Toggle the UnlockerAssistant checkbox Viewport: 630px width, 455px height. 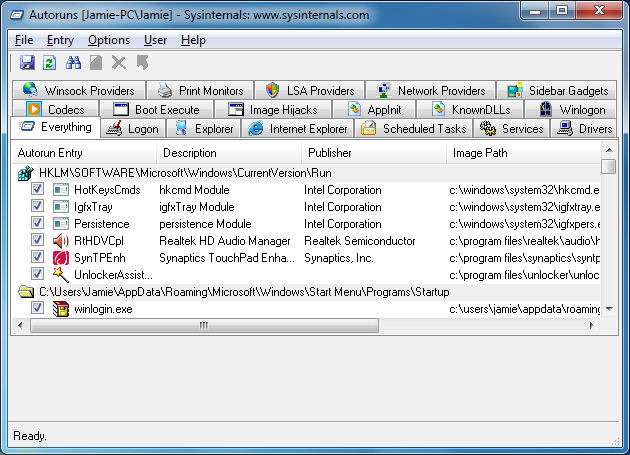coord(37,274)
